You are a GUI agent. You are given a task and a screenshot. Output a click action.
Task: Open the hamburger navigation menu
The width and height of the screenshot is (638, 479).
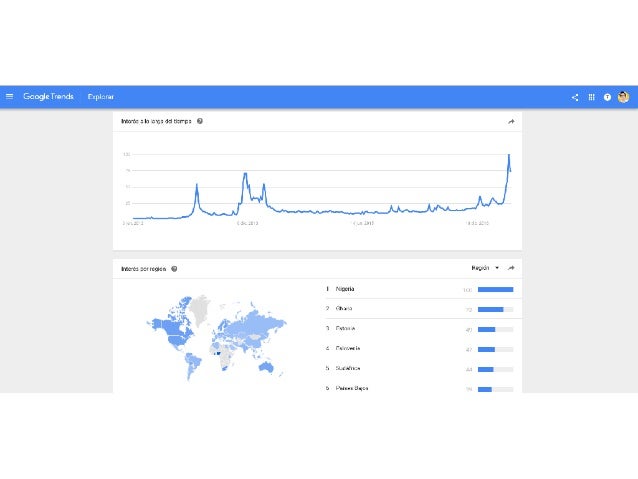pyautogui.click(x=10, y=97)
